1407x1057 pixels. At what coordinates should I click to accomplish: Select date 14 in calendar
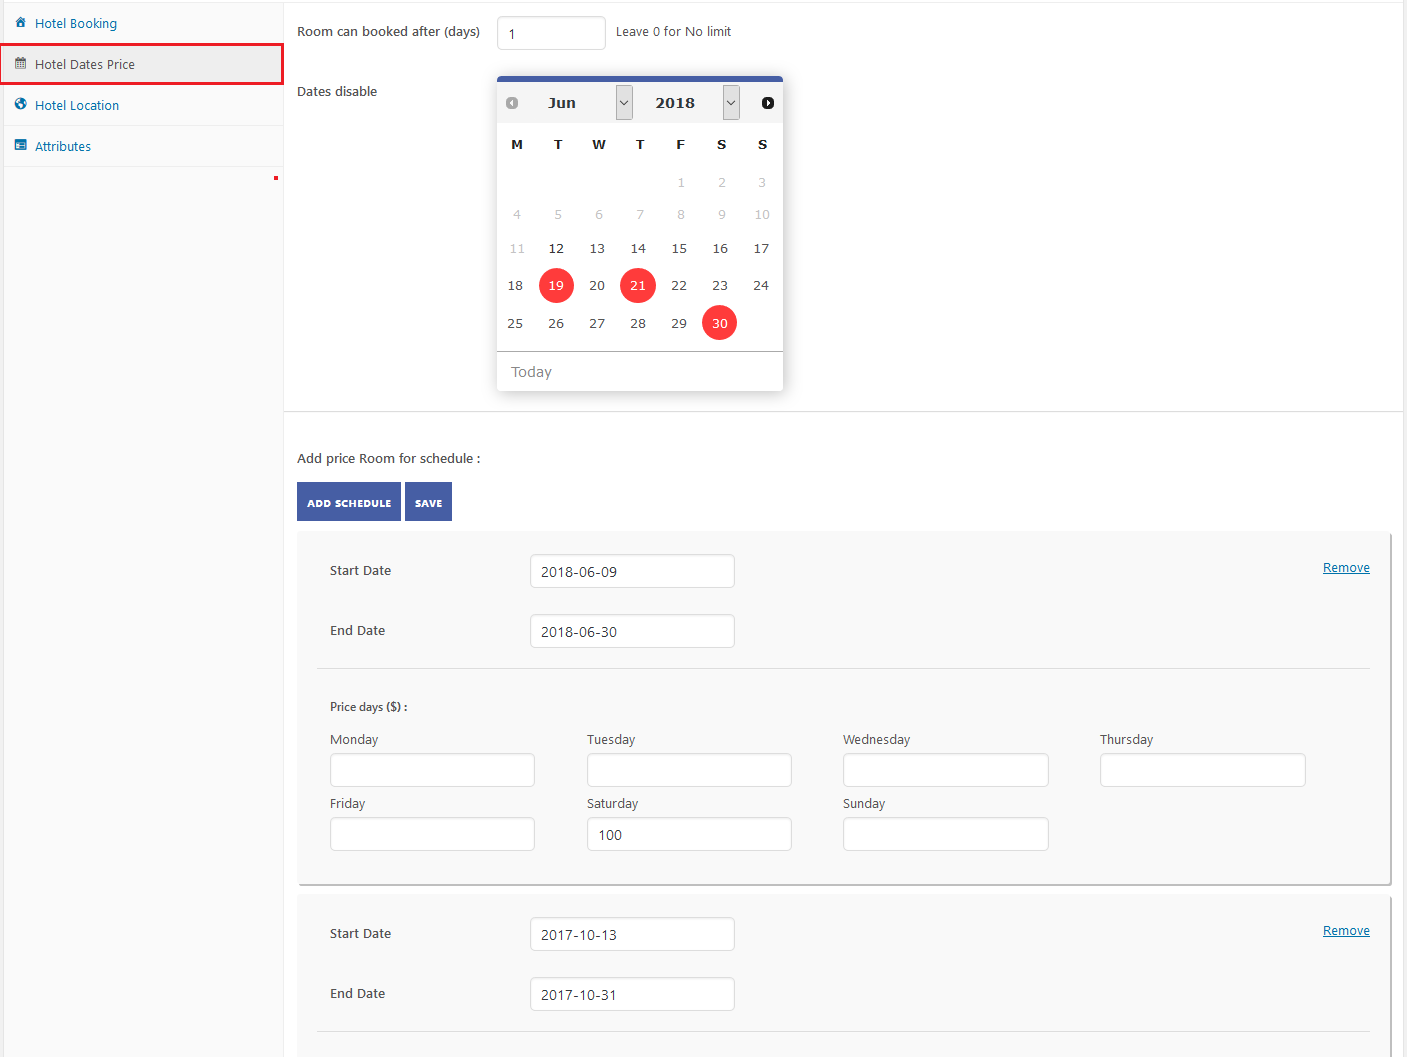coord(638,249)
